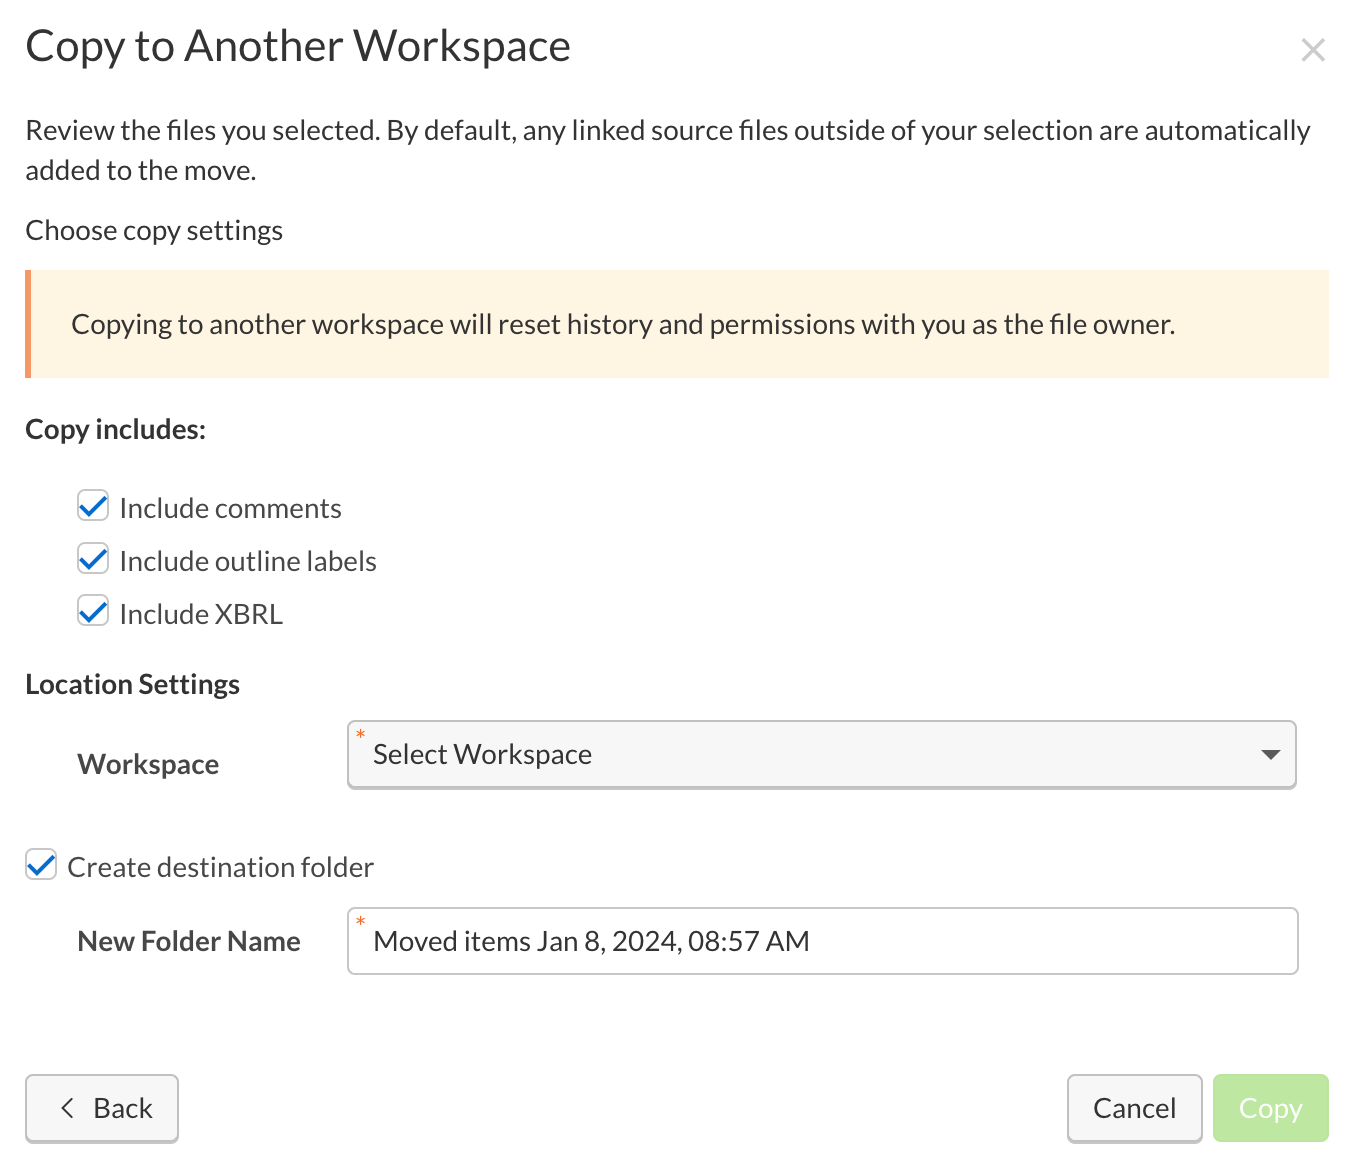Click the green Copy button
The image size is (1360, 1176).
pos(1270,1108)
